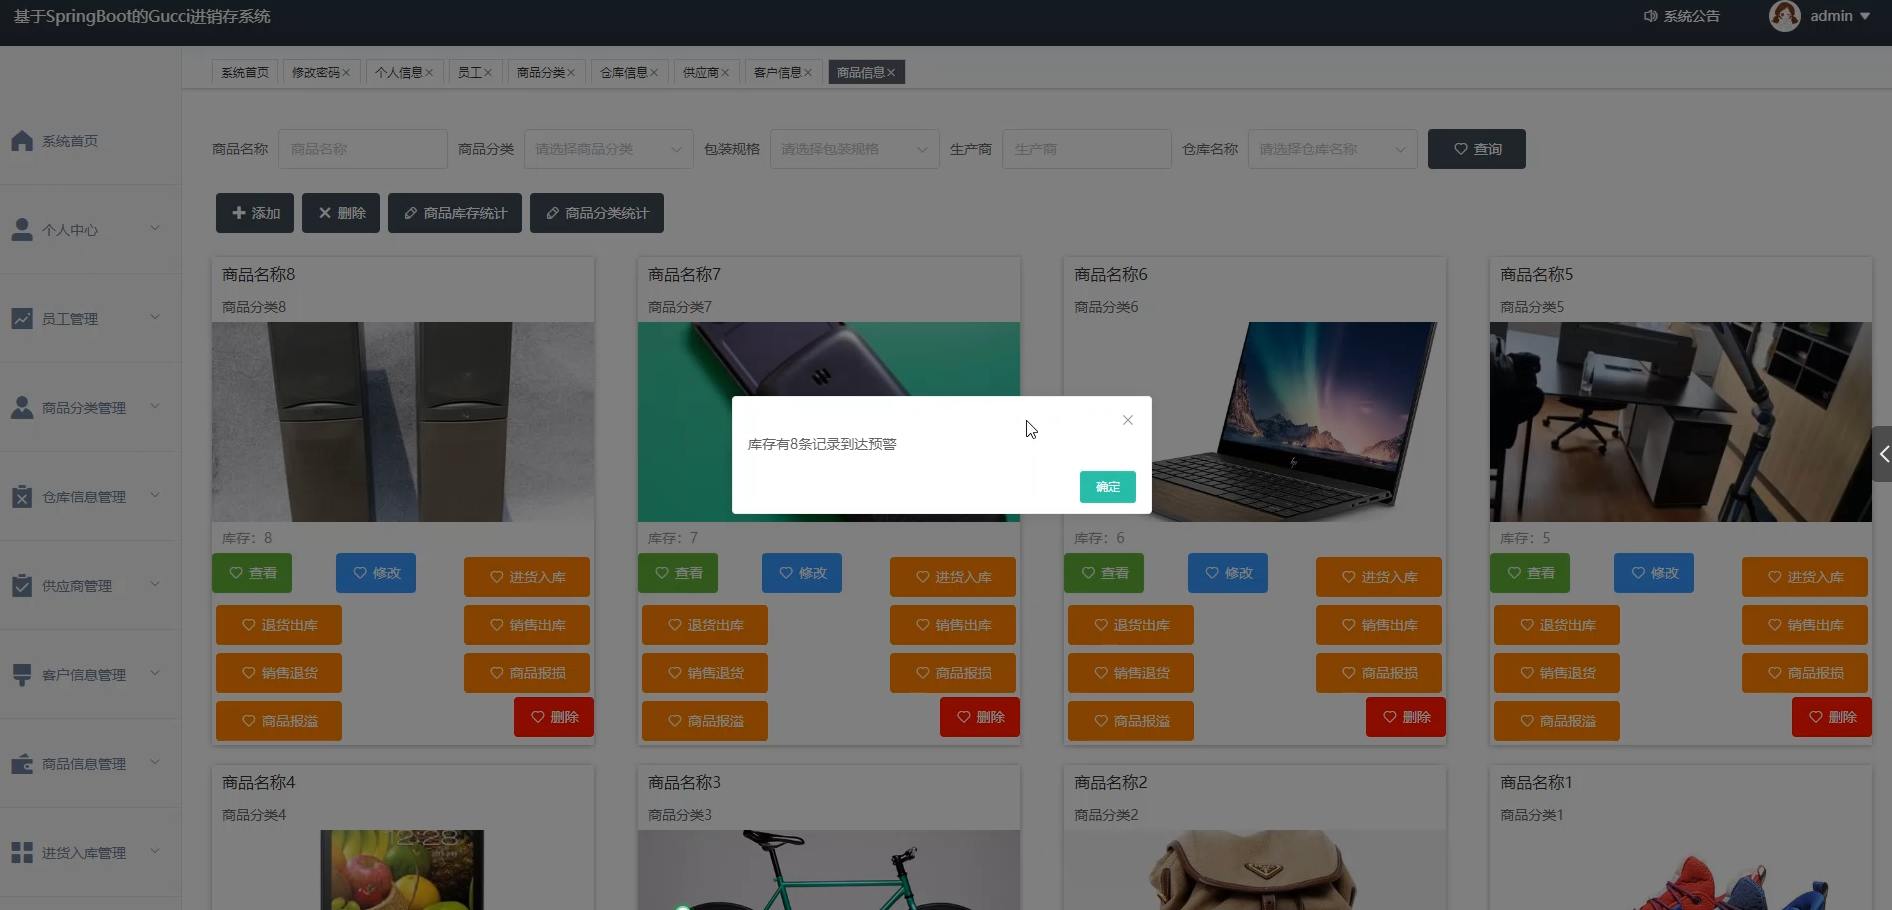Open the 包装规格 select dropdown
Image resolution: width=1892 pixels, height=910 pixels.
coord(855,149)
